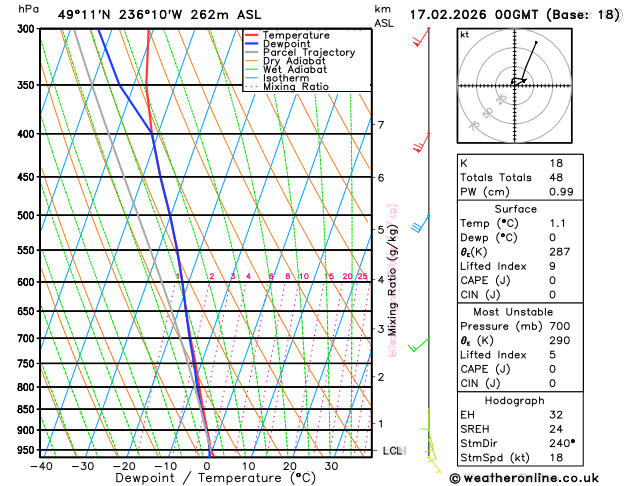629x486 pixels.
Task: Click the 700 hPa pressure label
Action: 28,338
